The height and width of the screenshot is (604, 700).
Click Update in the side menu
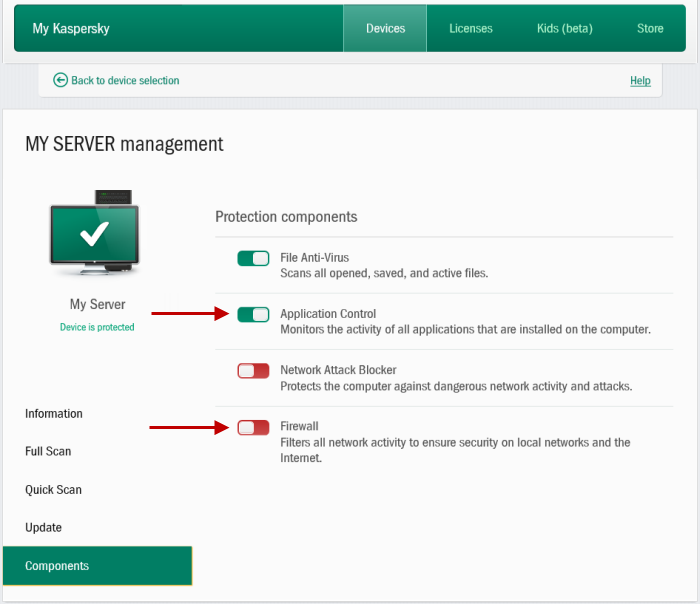tap(43, 528)
